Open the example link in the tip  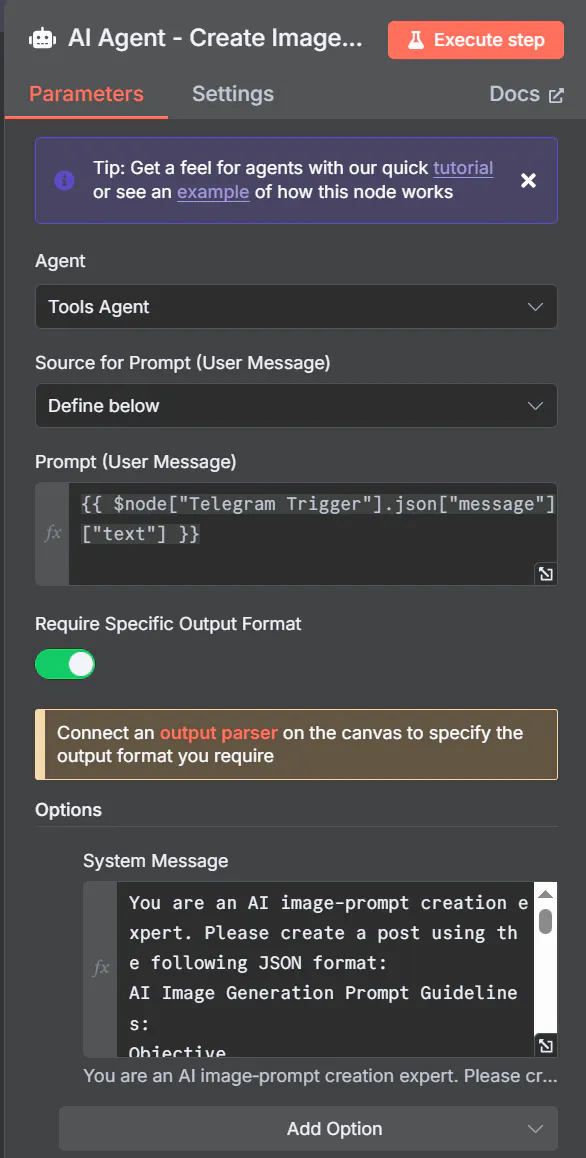[x=213, y=192]
